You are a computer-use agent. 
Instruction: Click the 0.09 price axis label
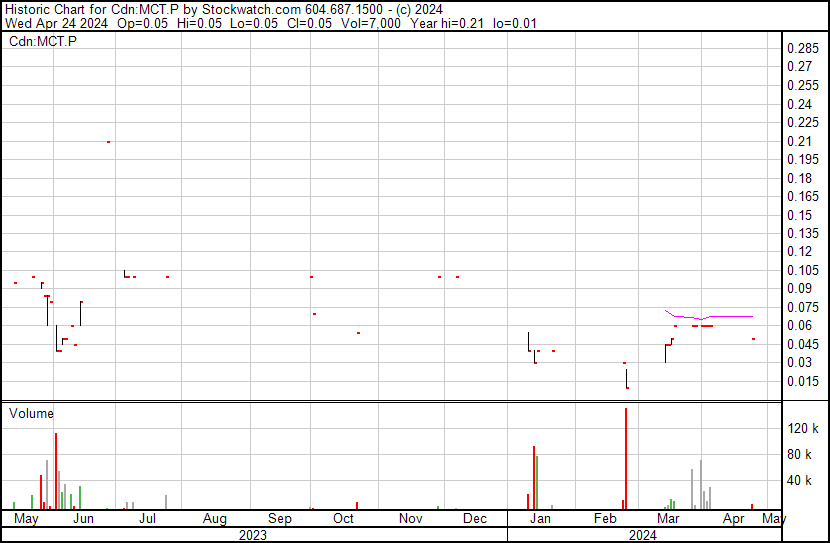pyautogui.click(x=799, y=288)
